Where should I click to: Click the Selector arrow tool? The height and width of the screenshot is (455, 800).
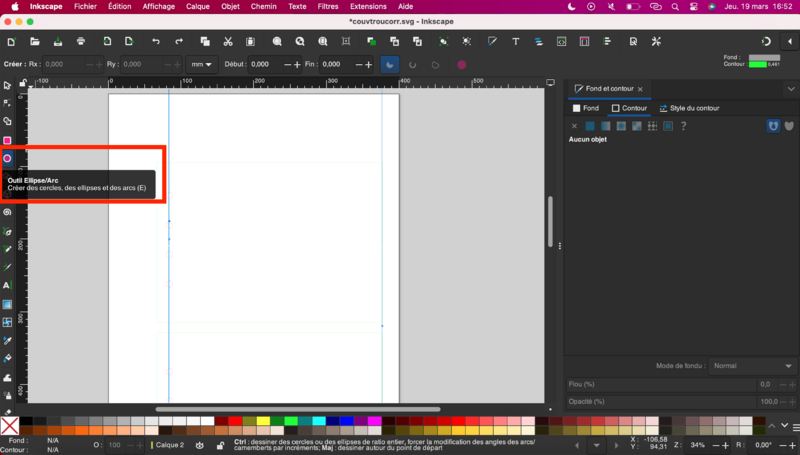coord(7,86)
